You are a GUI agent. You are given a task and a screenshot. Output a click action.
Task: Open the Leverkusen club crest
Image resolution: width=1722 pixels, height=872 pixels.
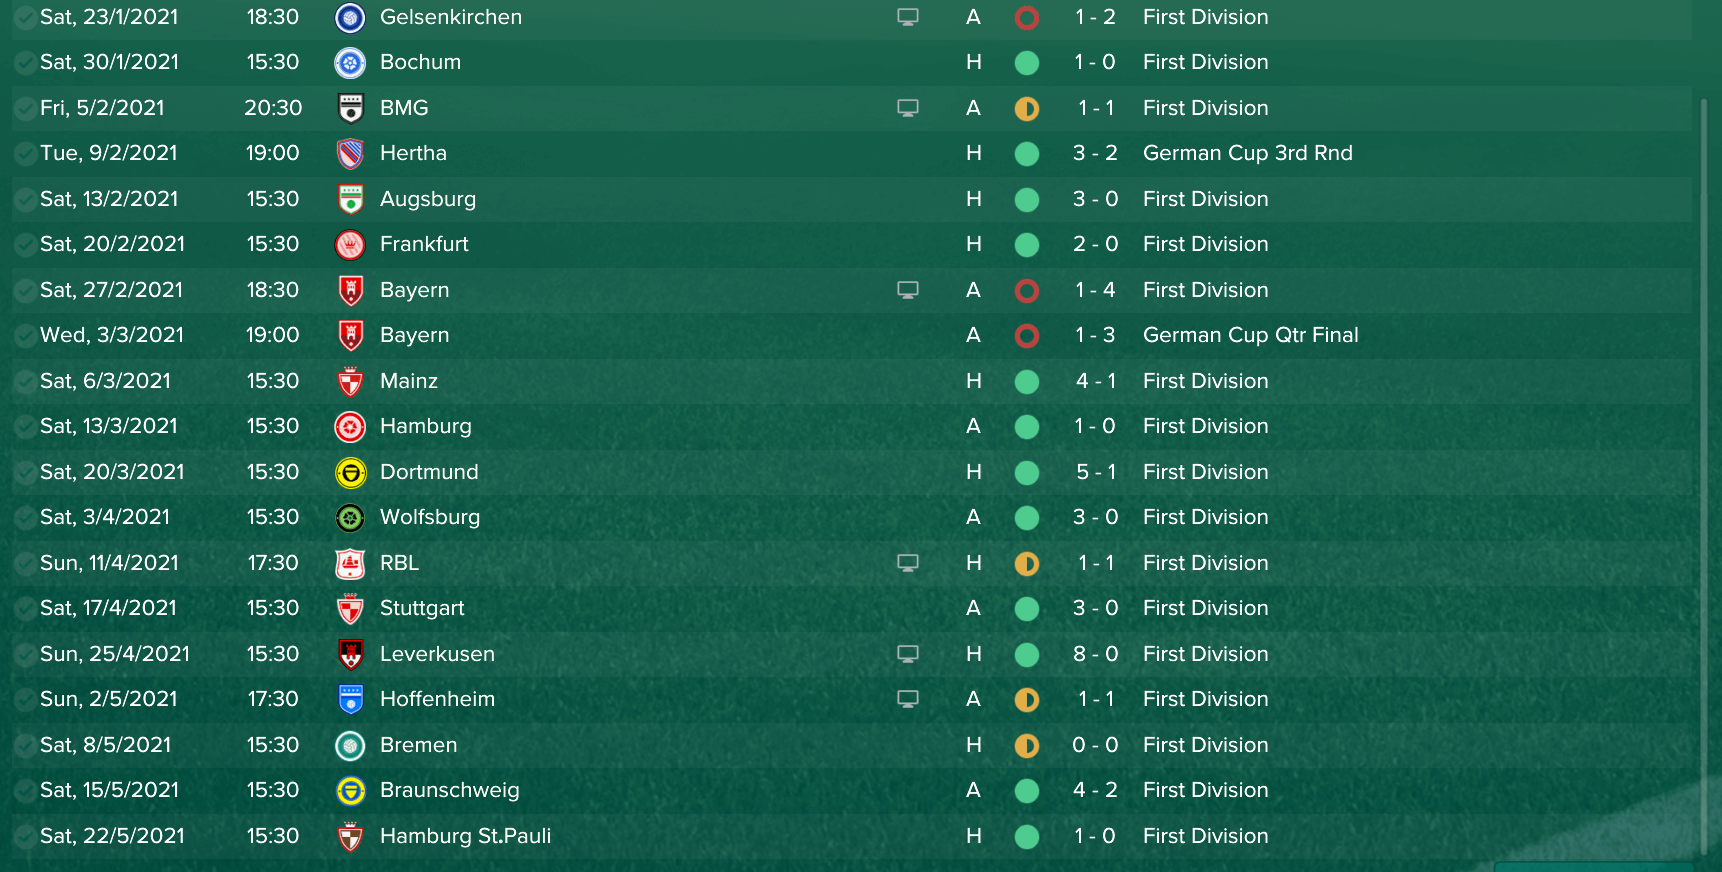pos(350,654)
